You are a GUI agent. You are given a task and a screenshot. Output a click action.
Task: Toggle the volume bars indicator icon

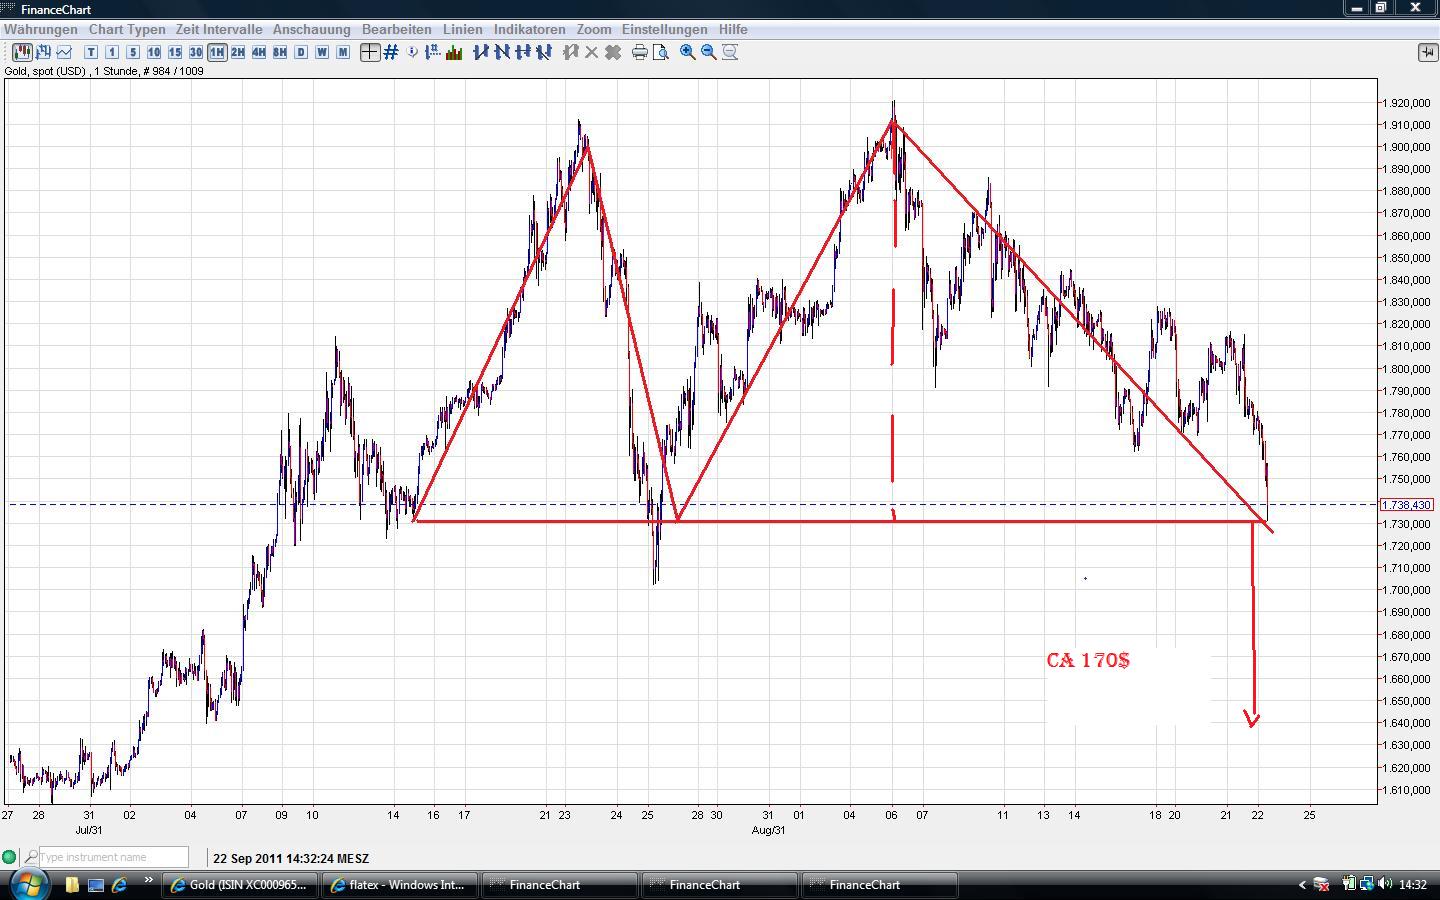454,52
